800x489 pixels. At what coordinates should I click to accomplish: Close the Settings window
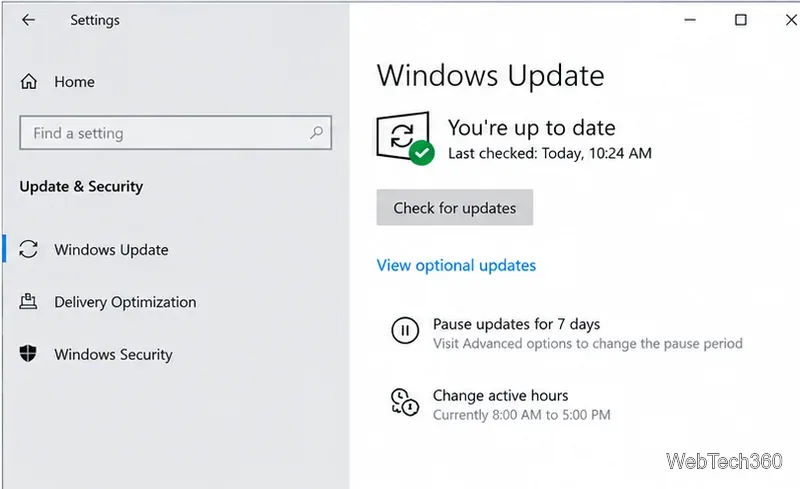pos(791,20)
